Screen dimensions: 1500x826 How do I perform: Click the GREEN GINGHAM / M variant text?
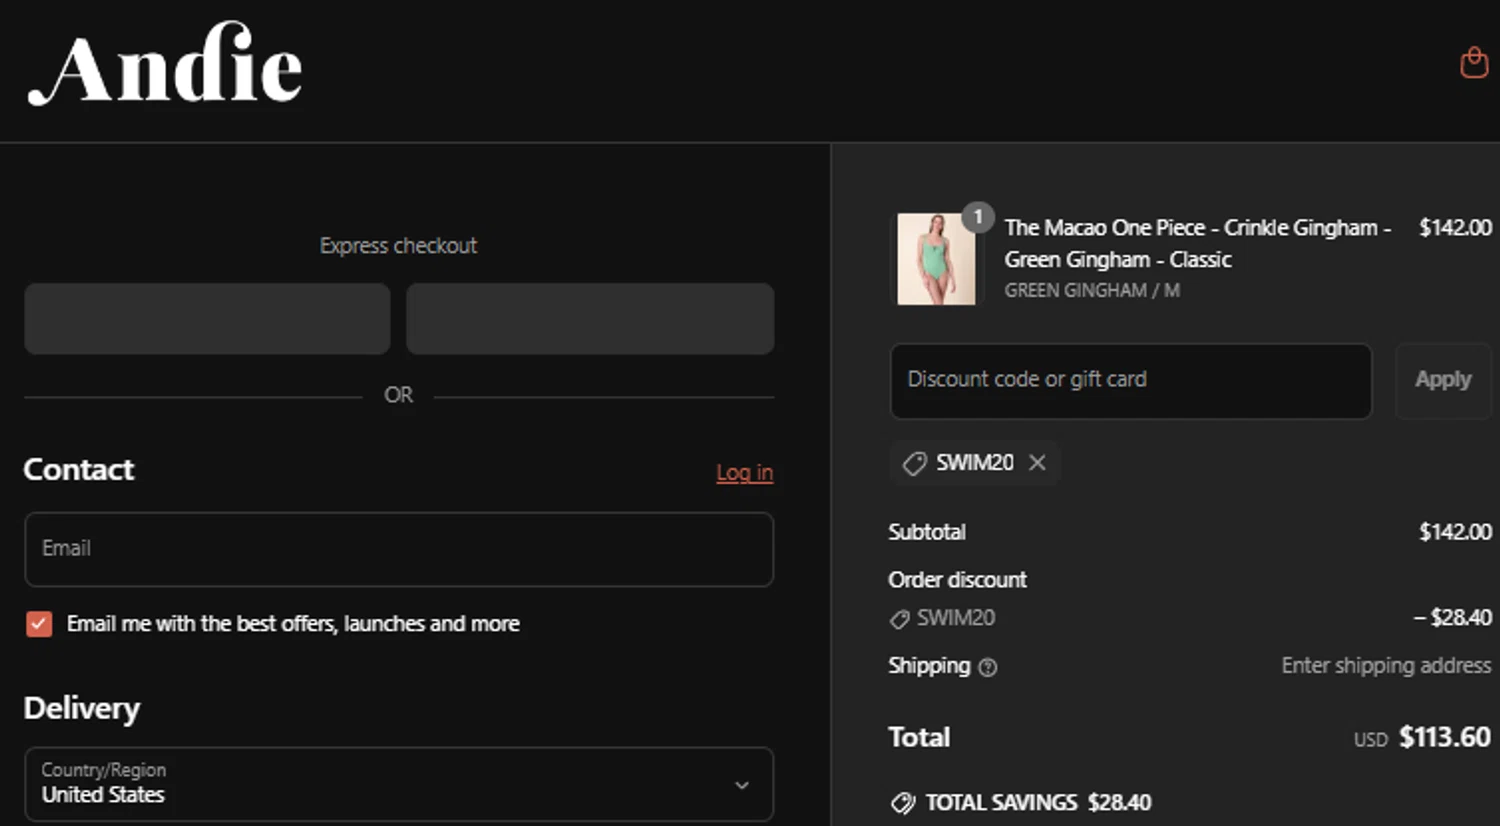(x=1092, y=290)
